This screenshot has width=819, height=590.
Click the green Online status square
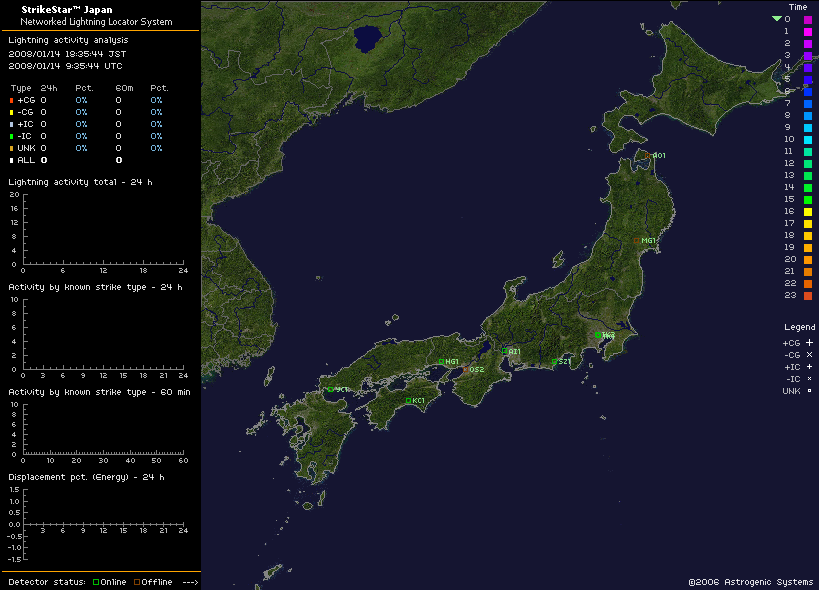(96, 582)
